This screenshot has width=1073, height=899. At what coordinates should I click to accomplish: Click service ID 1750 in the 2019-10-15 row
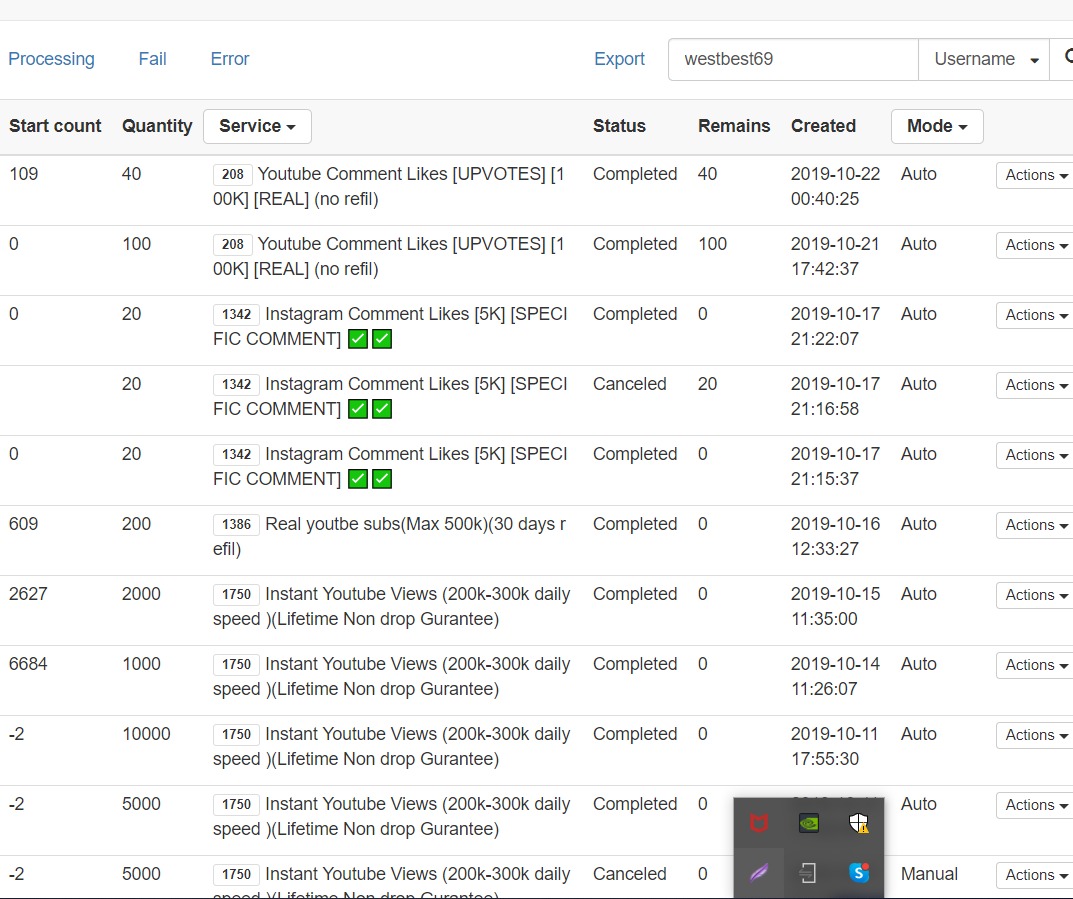236,595
